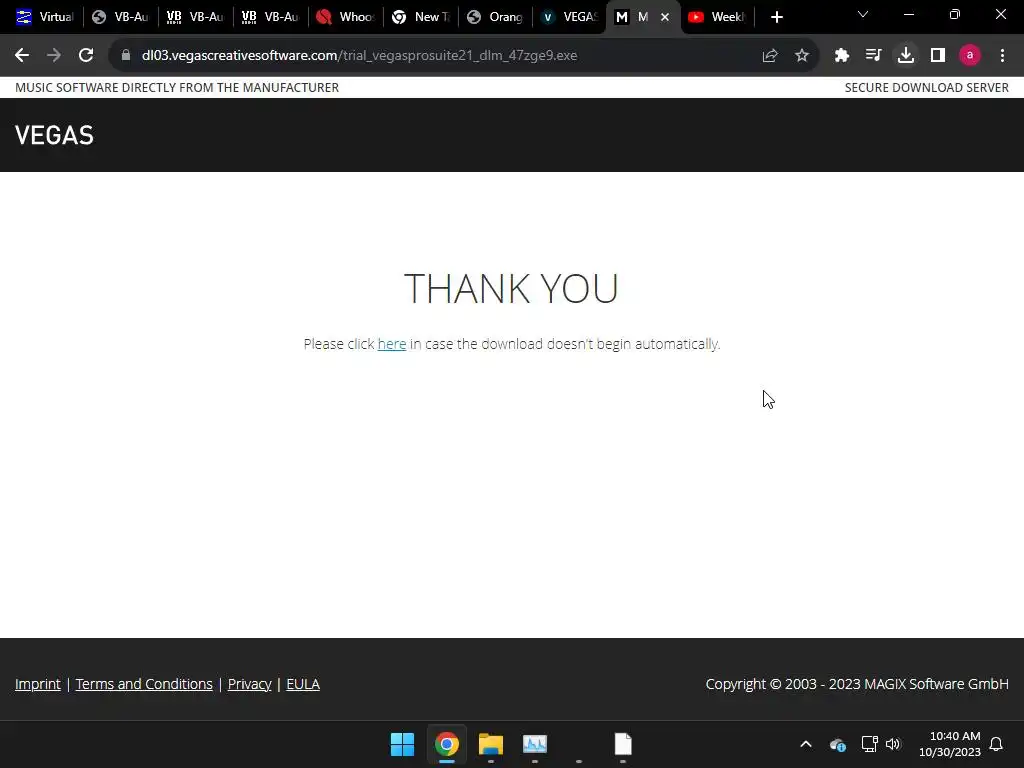Switch to the second VB-Au tab
The width and height of the screenshot is (1024, 768).
click(195, 18)
